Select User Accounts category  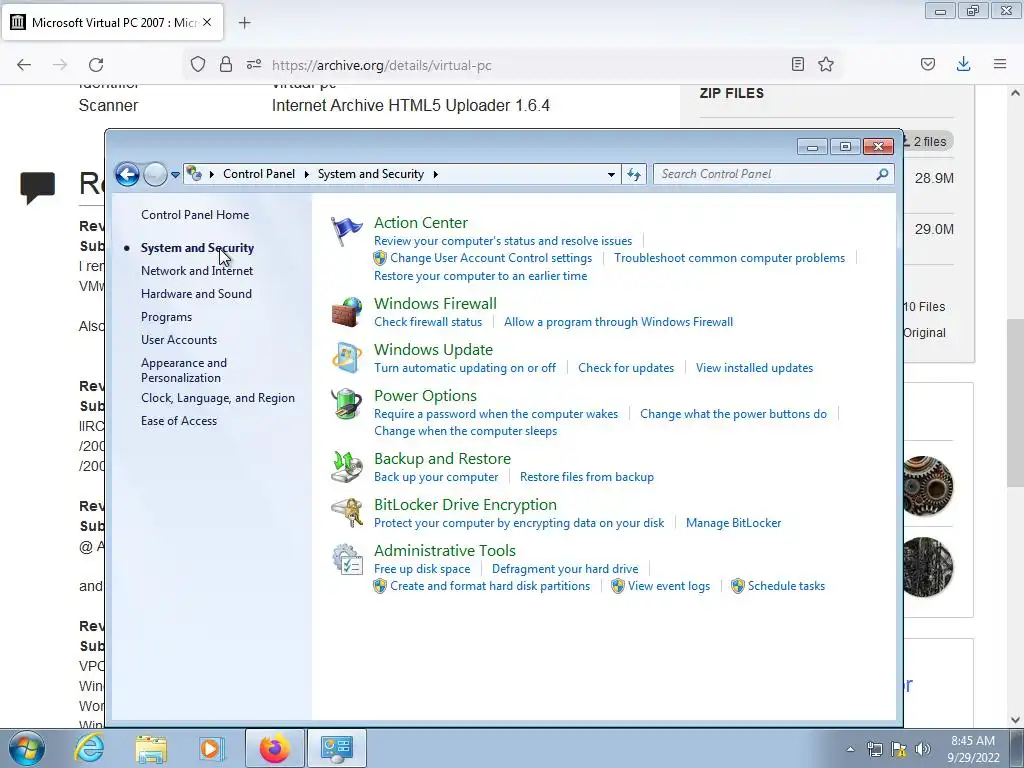click(x=179, y=340)
